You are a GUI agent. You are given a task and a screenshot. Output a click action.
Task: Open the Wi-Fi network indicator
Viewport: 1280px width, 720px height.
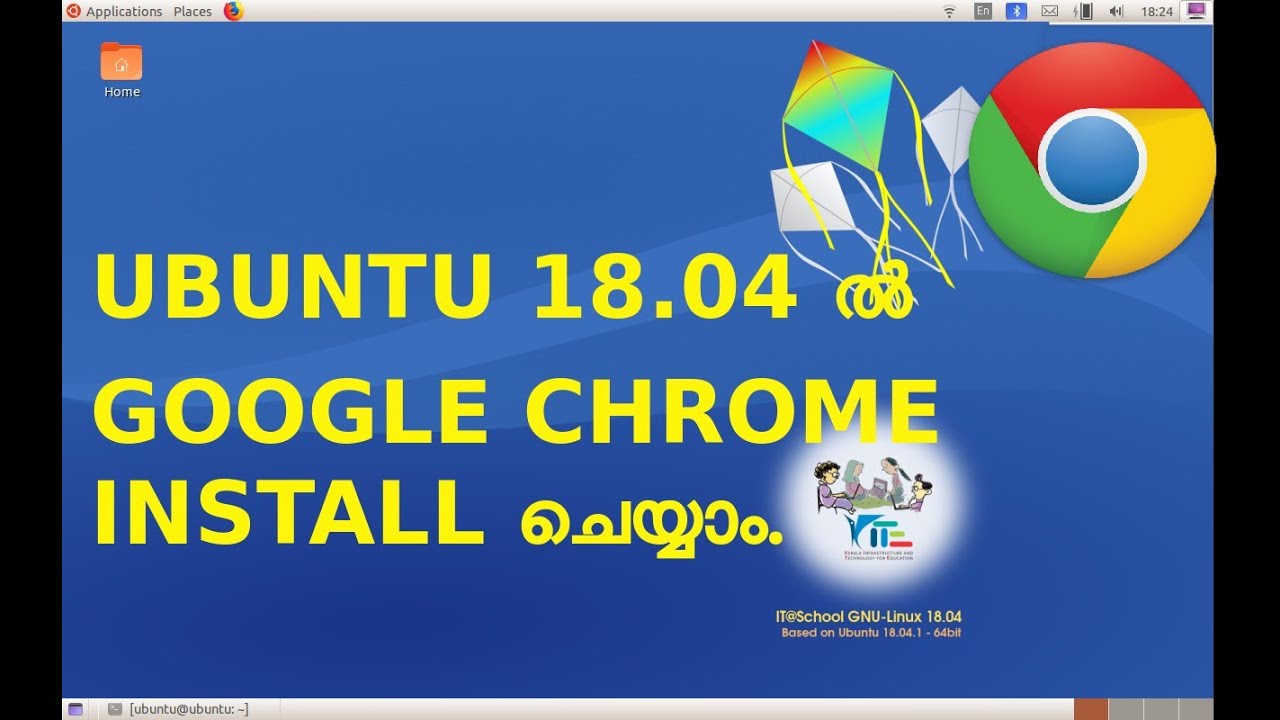pyautogui.click(x=949, y=11)
